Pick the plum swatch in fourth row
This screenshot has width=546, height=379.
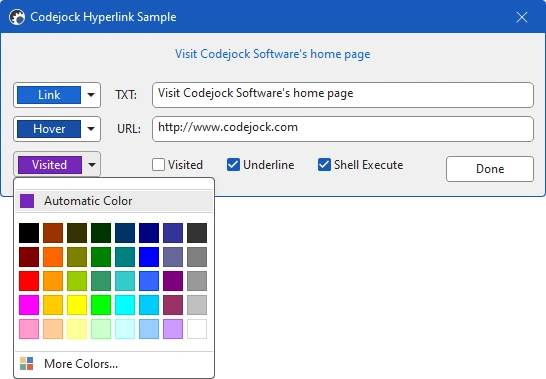pyautogui.click(x=173, y=305)
